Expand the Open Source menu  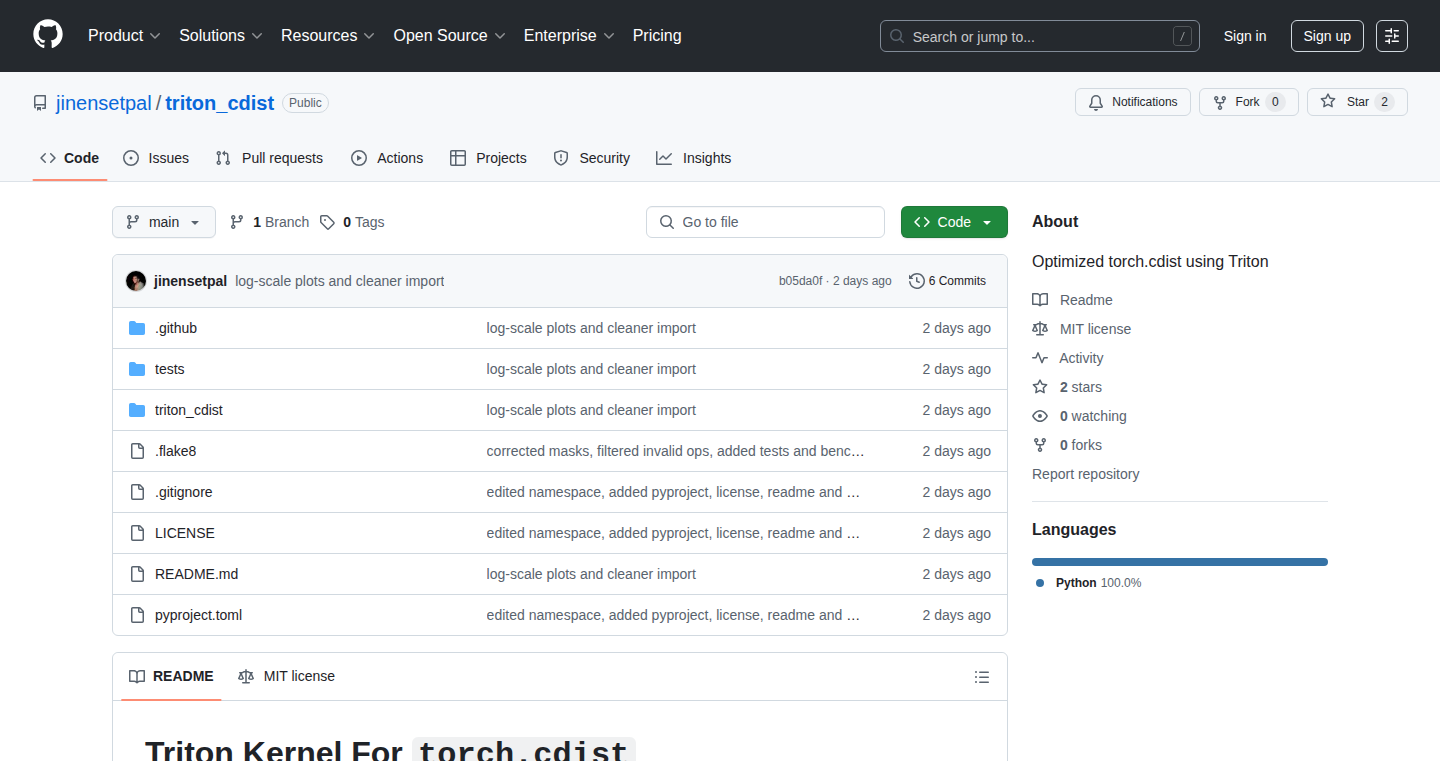point(449,35)
